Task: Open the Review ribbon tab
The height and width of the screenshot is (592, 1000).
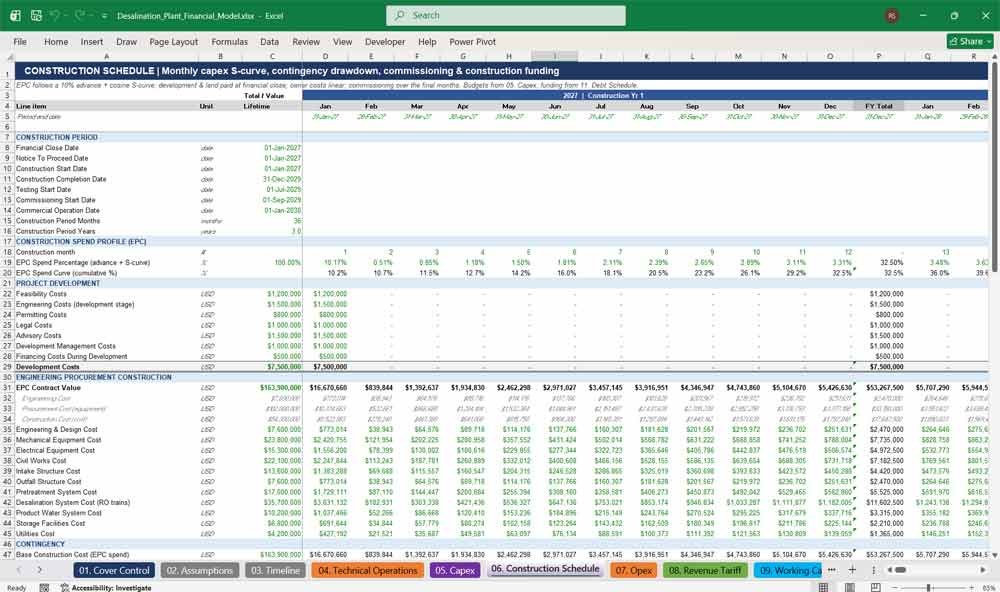Action: click(306, 41)
